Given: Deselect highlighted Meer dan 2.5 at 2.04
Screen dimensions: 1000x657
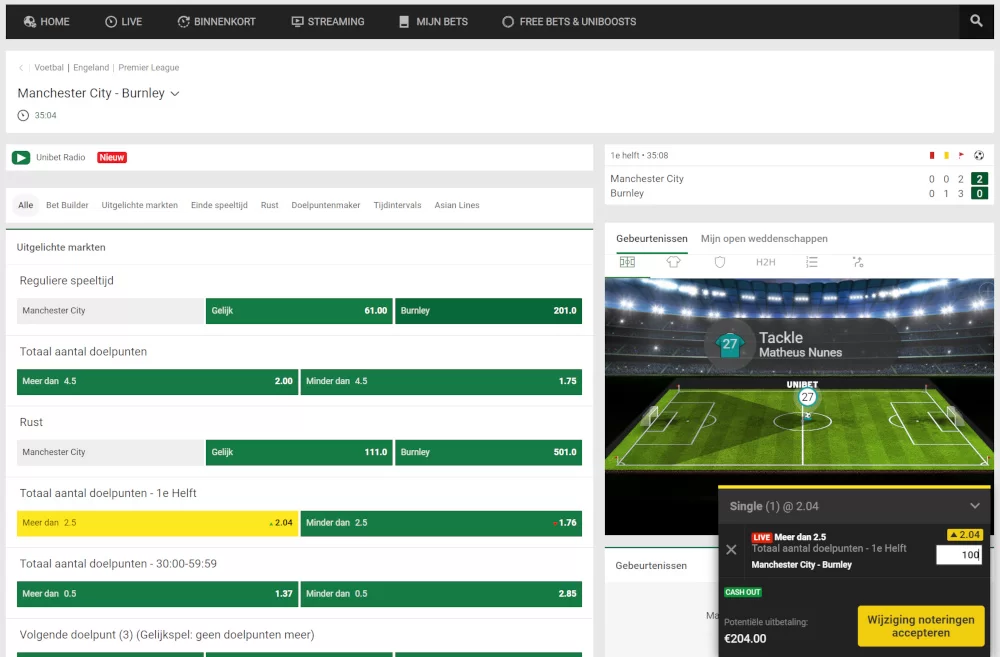Looking at the screenshot, I should tap(158, 523).
